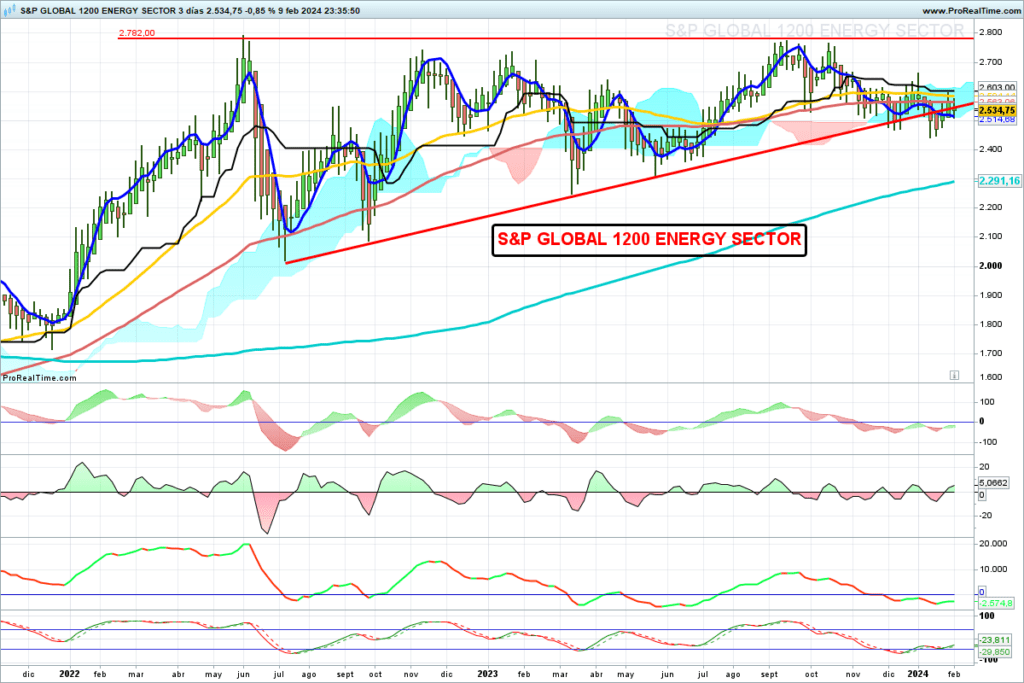The height and width of the screenshot is (683, 1024).
Task: Click the -29,850 stochastic value label
Action: point(995,652)
